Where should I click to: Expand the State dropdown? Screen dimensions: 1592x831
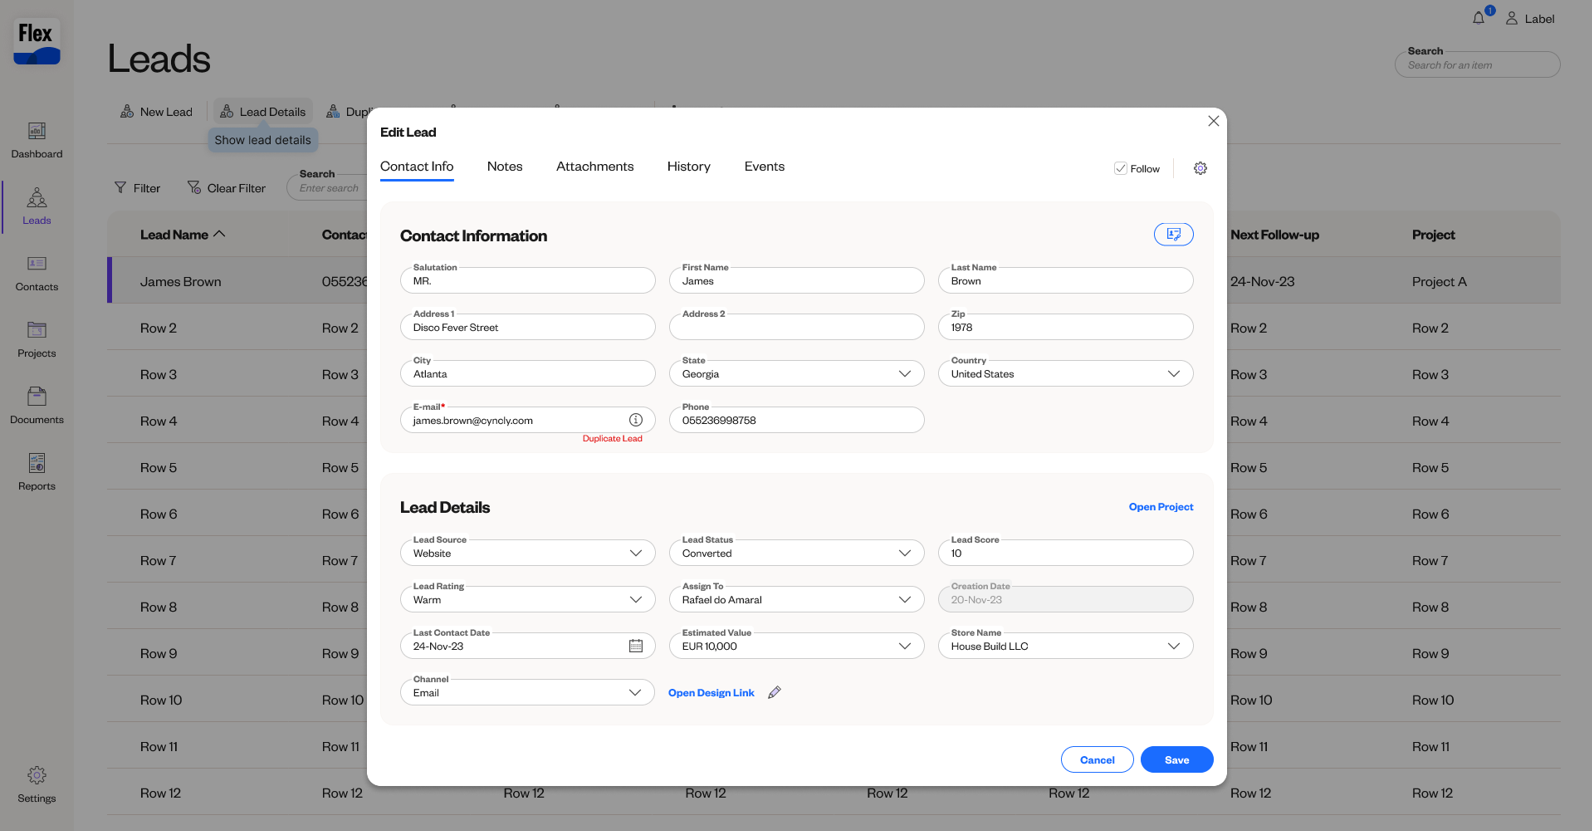click(x=905, y=374)
